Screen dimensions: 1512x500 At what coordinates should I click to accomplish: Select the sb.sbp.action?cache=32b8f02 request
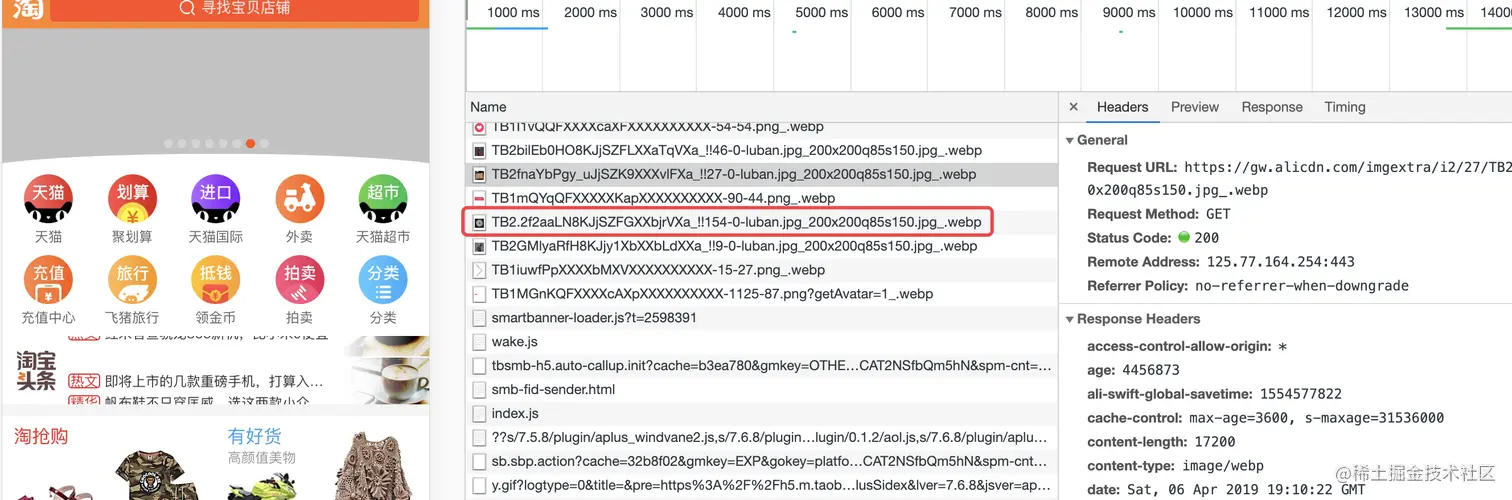pos(763,462)
